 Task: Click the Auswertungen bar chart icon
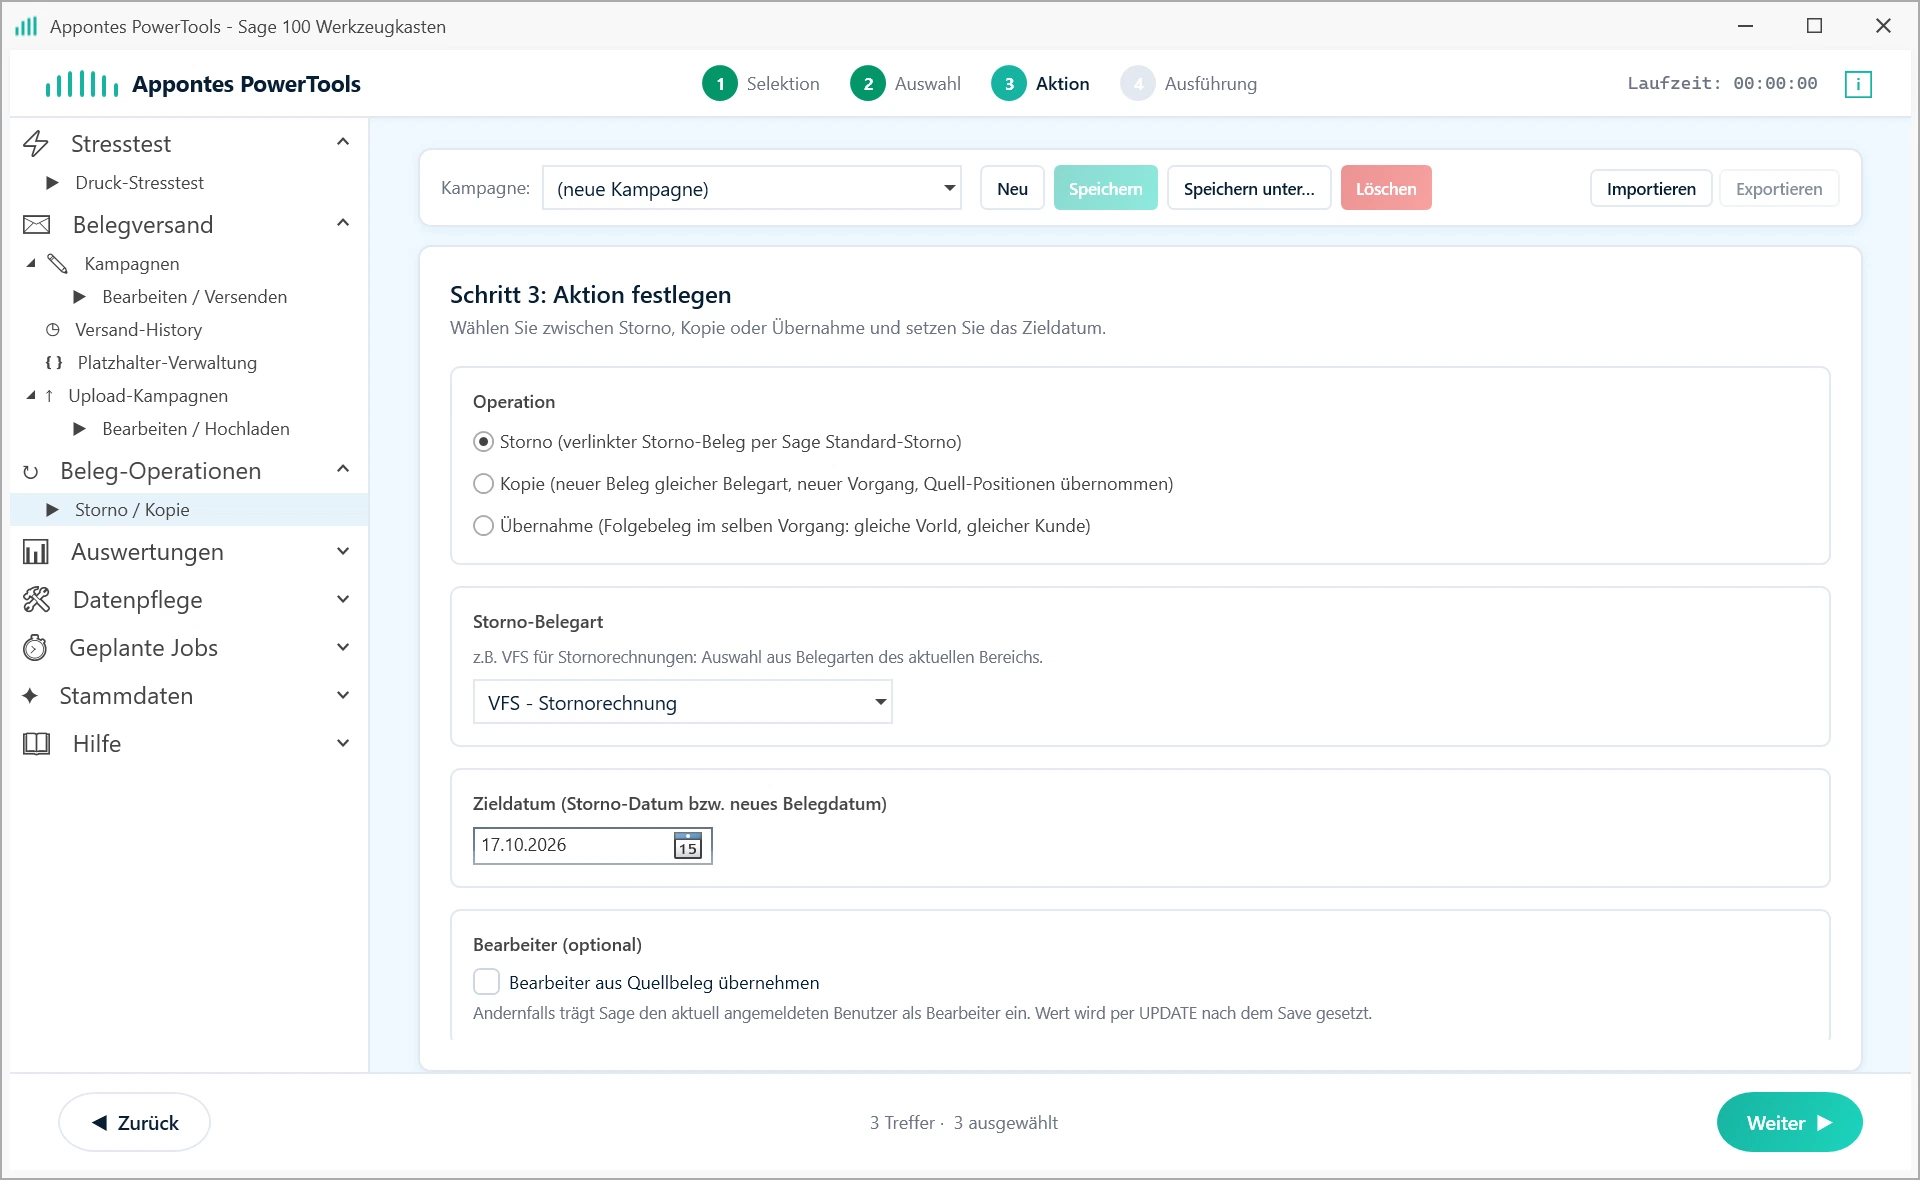click(36, 552)
